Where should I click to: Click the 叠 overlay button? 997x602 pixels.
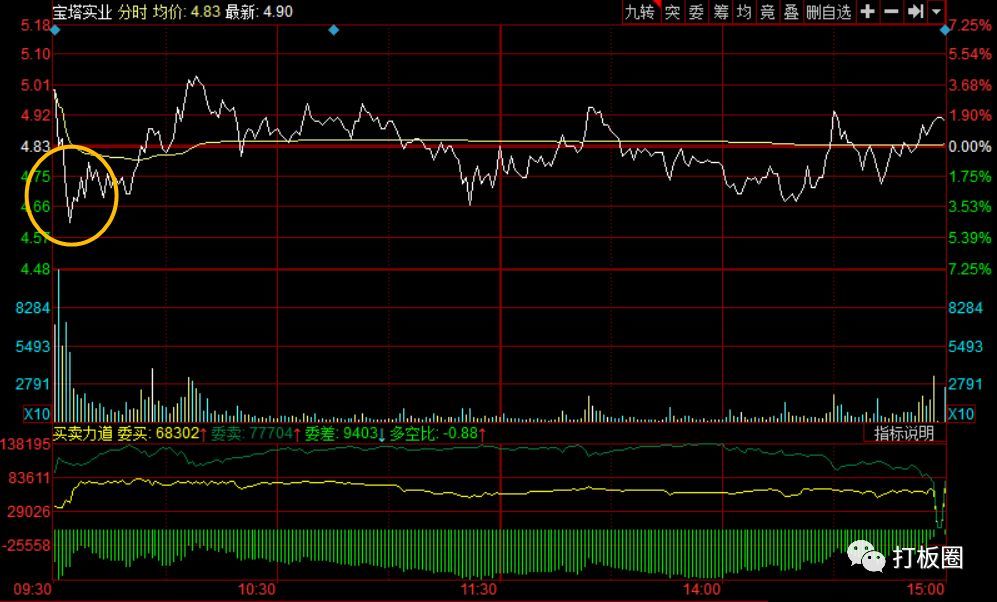pyautogui.click(x=791, y=11)
